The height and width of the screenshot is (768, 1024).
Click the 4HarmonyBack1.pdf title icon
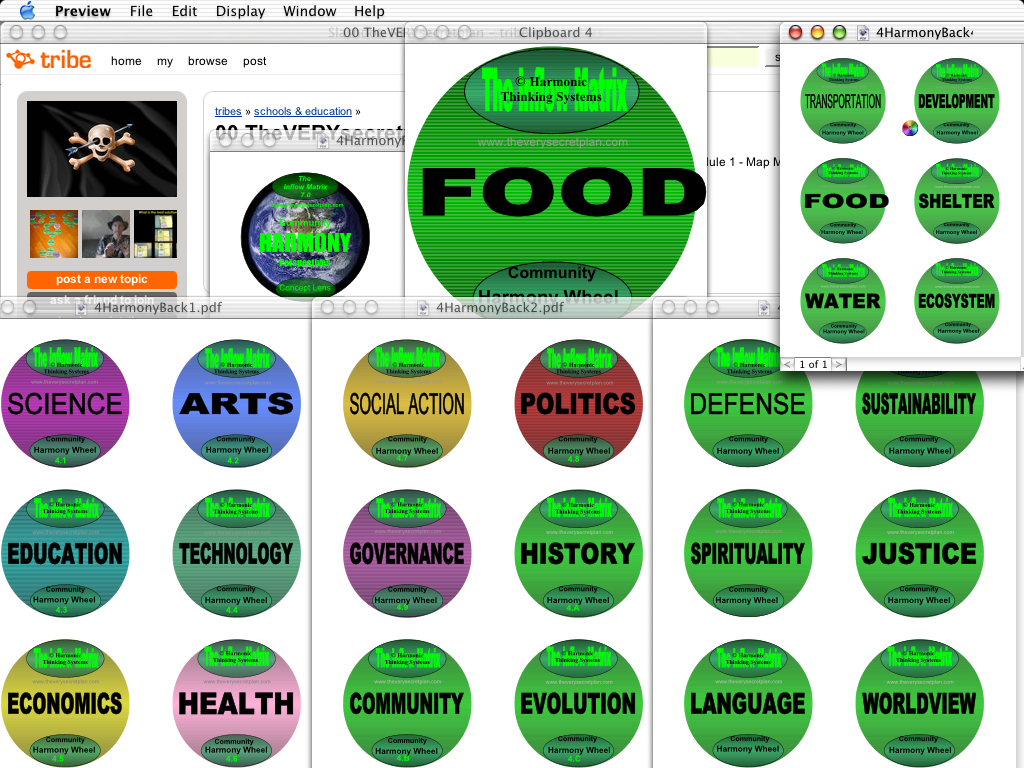(x=80, y=308)
